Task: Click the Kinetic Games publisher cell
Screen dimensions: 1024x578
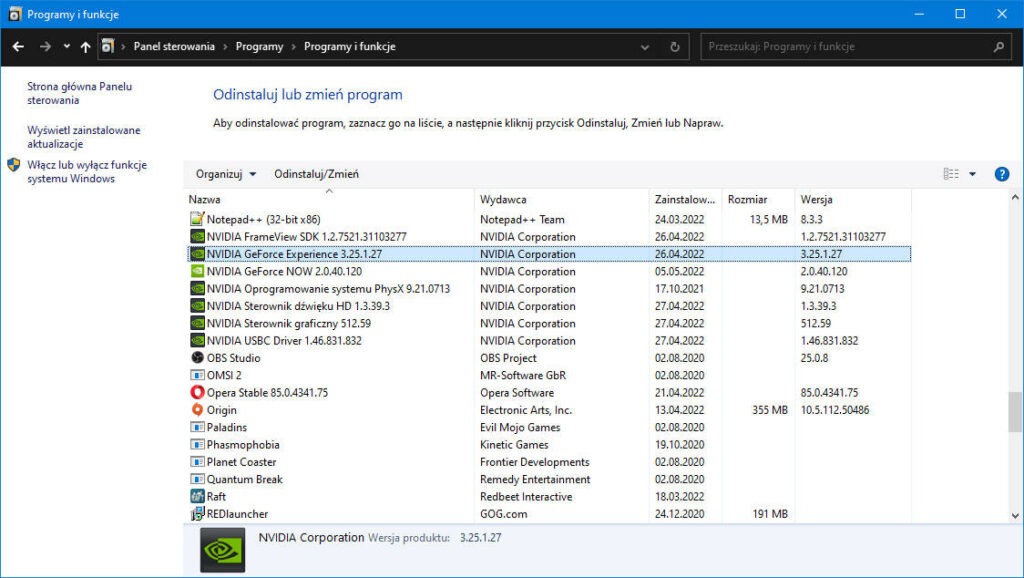Action: click(x=514, y=444)
